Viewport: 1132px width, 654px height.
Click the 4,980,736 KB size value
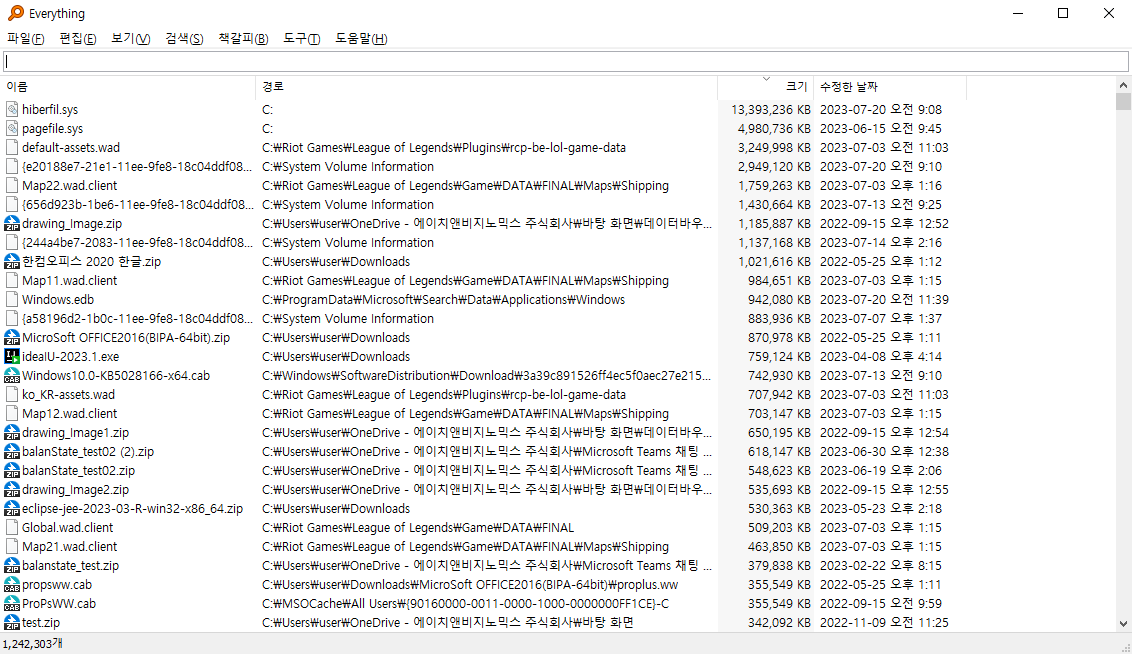[x=774, y=128]
